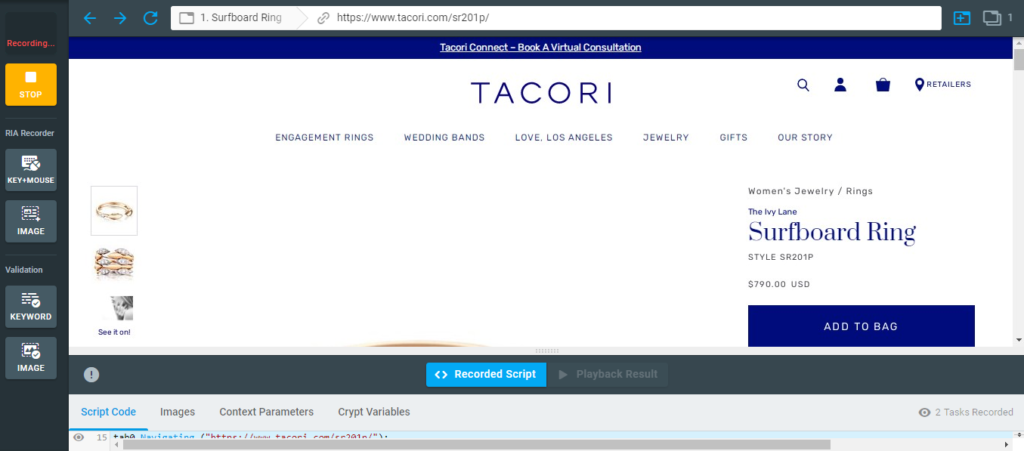This screenshot has width=1024, height=451.
Task: Click The Ivy Lane collection link
Action: pyautogui.click(x=773, y=211)
